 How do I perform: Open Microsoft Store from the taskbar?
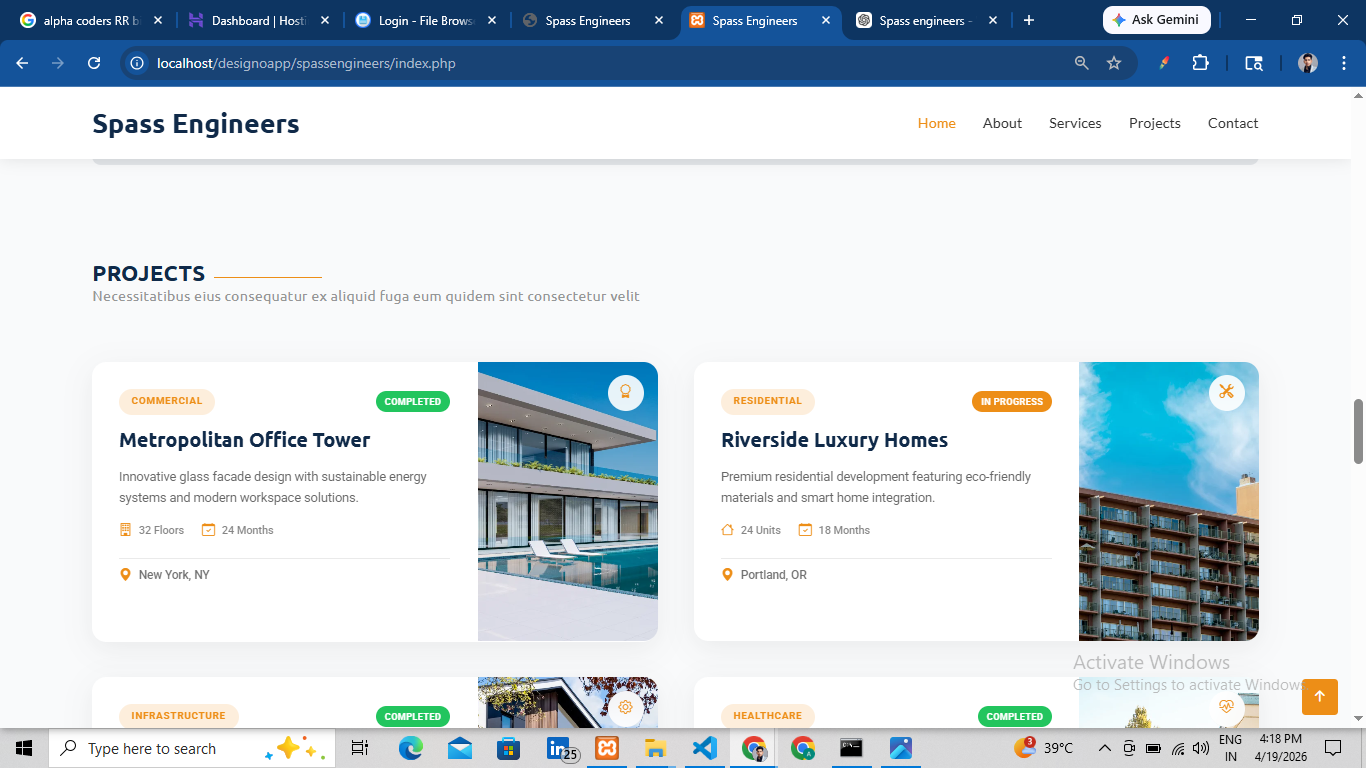pyautogui.click(x=509, y=748)
